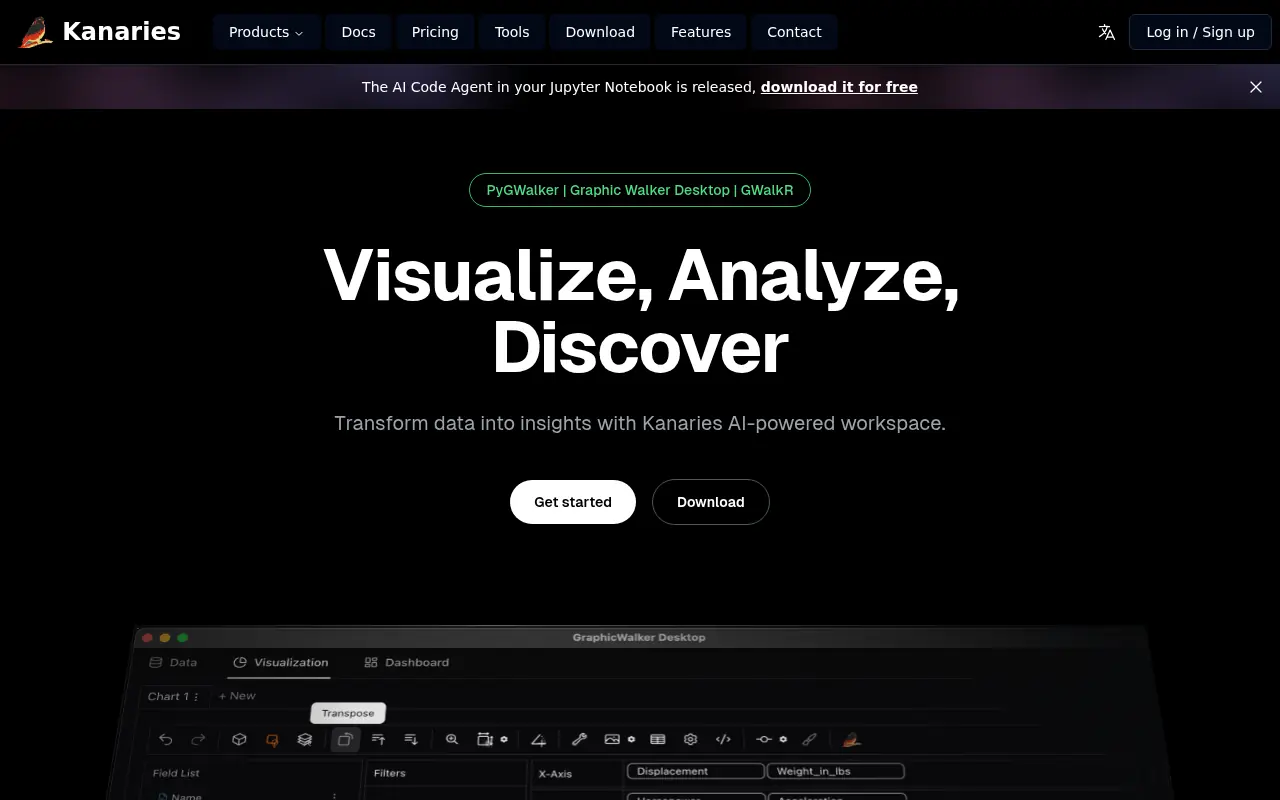Click the wrench tool in the chart toolbar
The width and height of the screenshot is (1280, 800).
click(578, 739)
